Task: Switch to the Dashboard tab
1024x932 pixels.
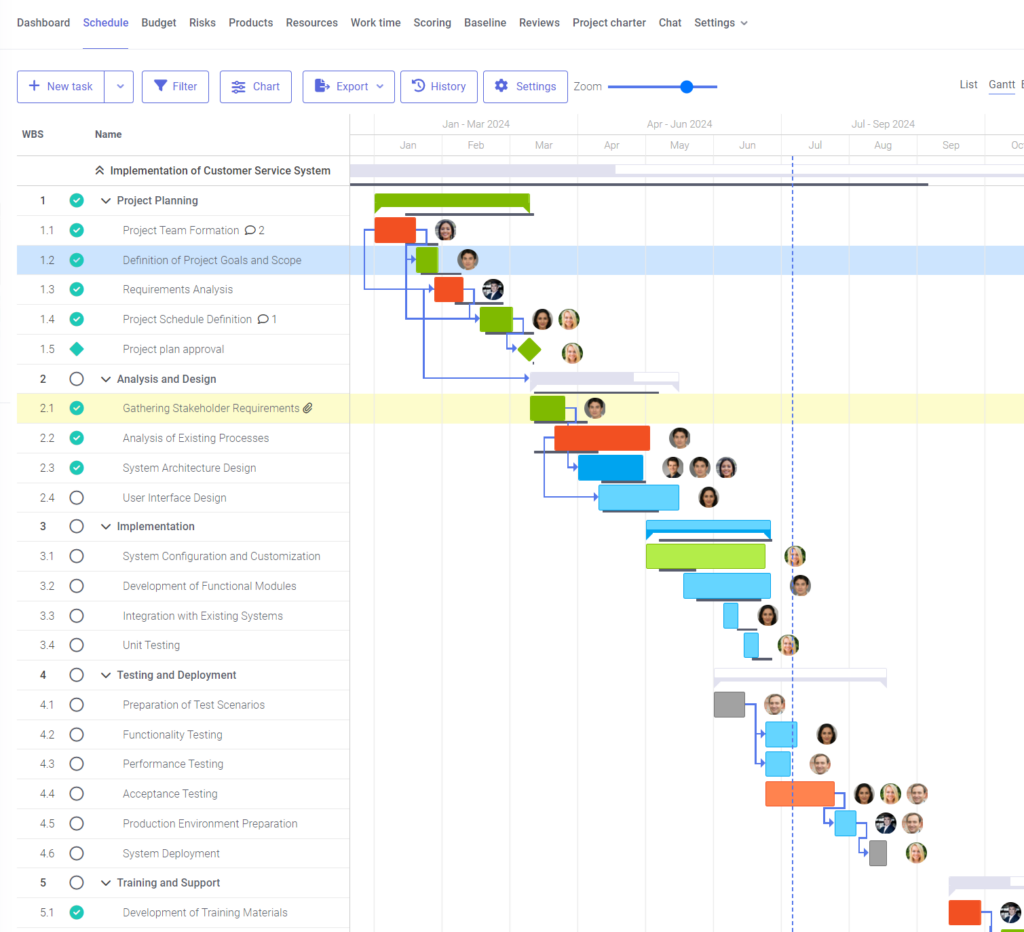Action: point(43,22)
